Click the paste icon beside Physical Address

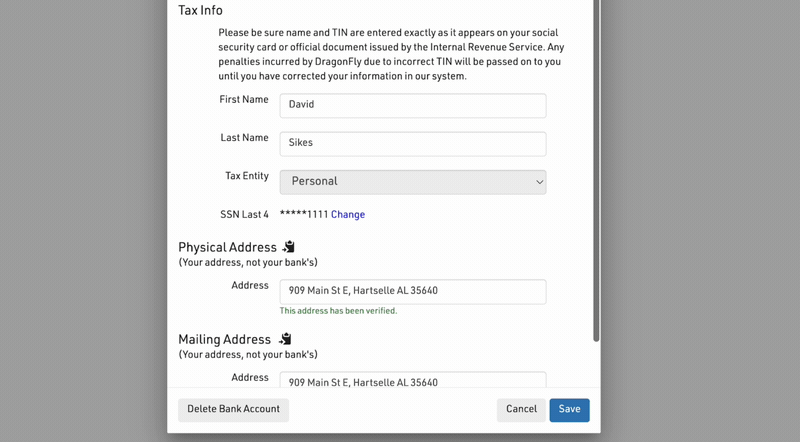(289, 247)
